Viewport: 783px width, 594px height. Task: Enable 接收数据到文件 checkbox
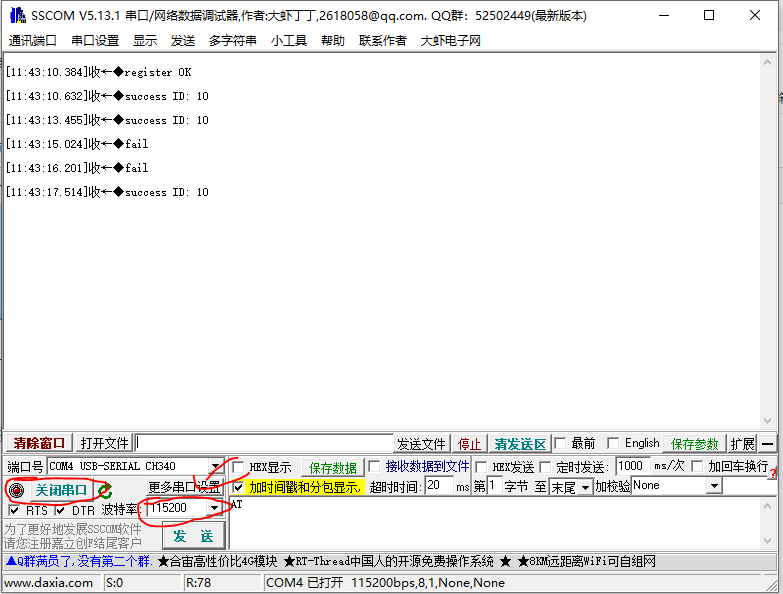[x=374, y=466]
